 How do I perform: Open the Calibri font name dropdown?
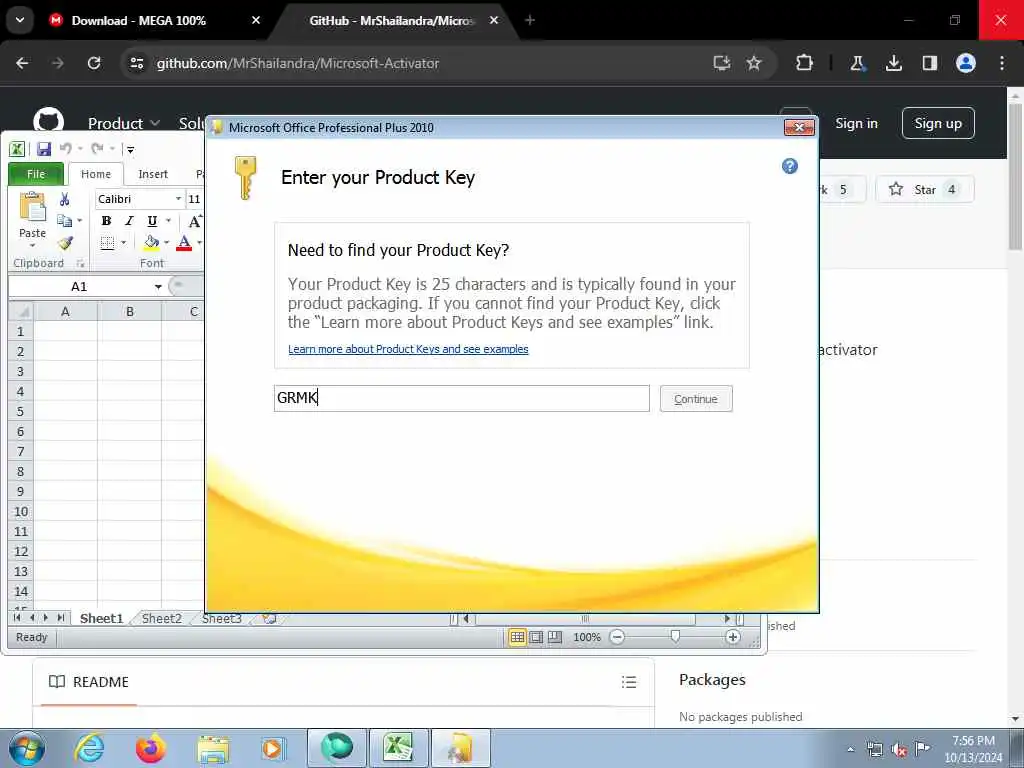click(178, 199)
